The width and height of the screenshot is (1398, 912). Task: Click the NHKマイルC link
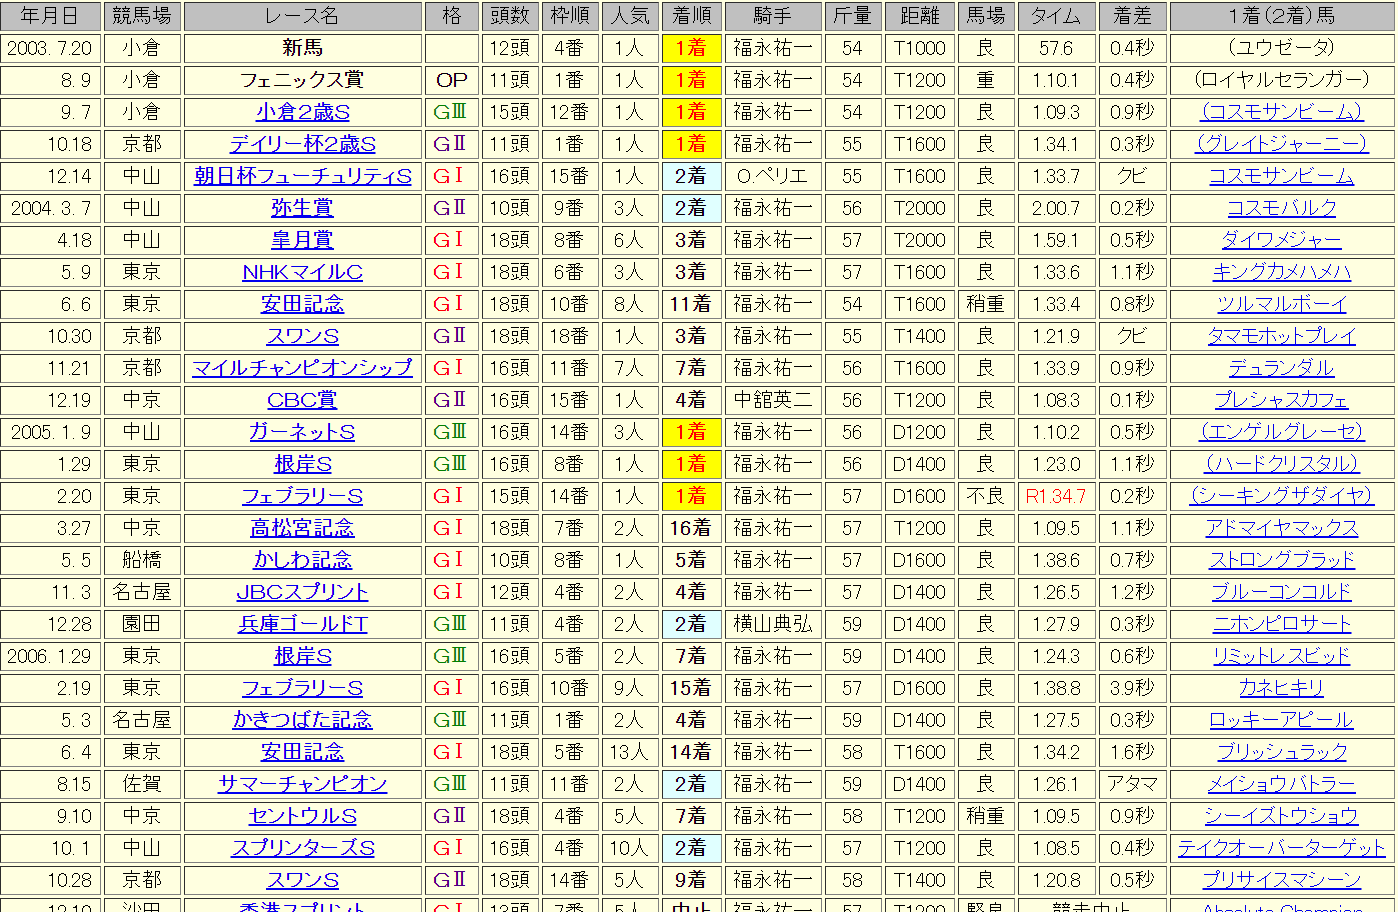point(302,272)
